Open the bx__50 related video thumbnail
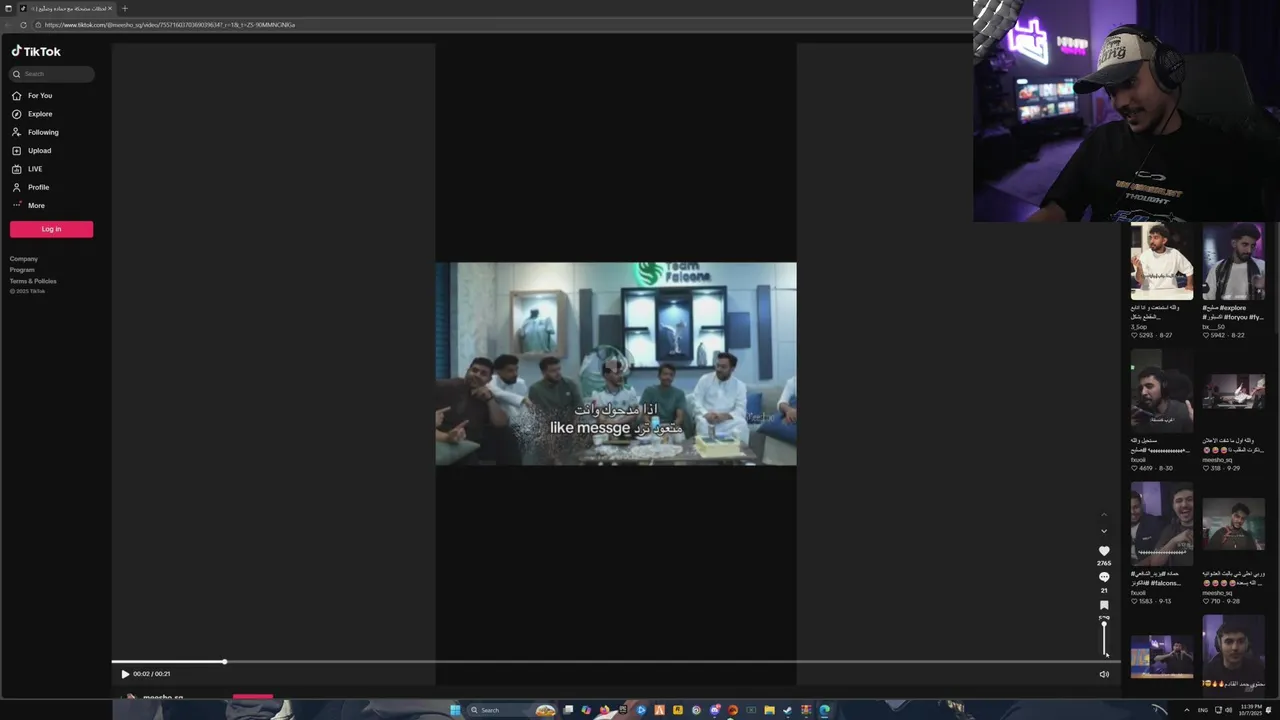 (x=1233, y=261)
